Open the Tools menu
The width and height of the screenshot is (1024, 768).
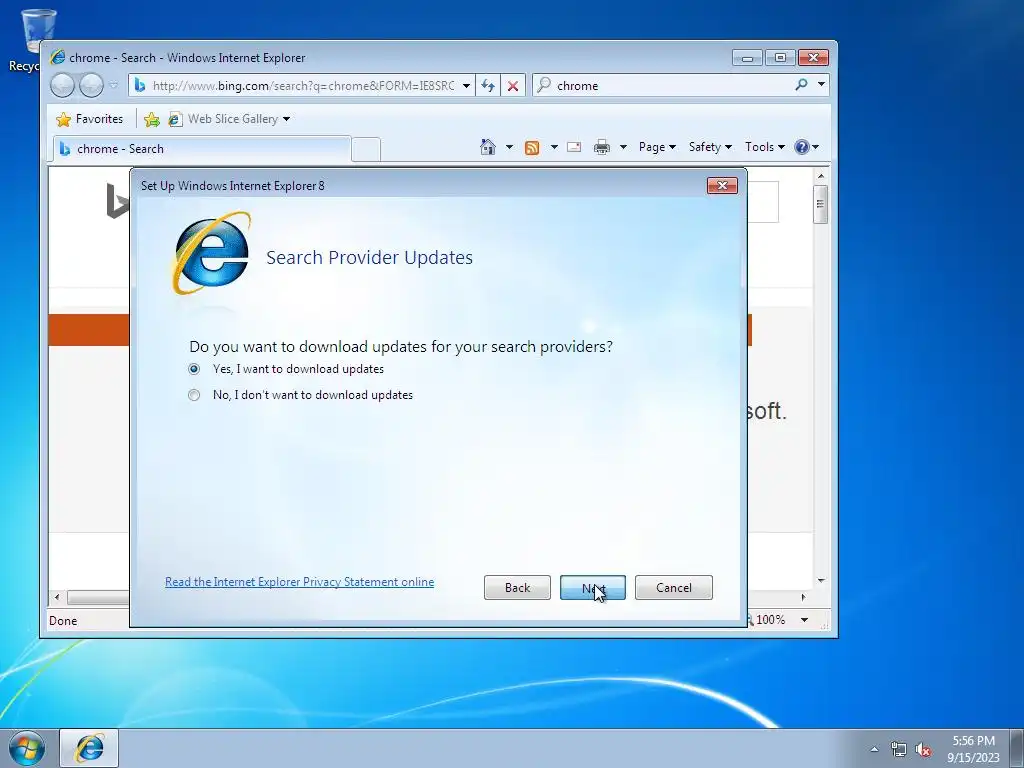pyautogui.click(x=765, y=147)
